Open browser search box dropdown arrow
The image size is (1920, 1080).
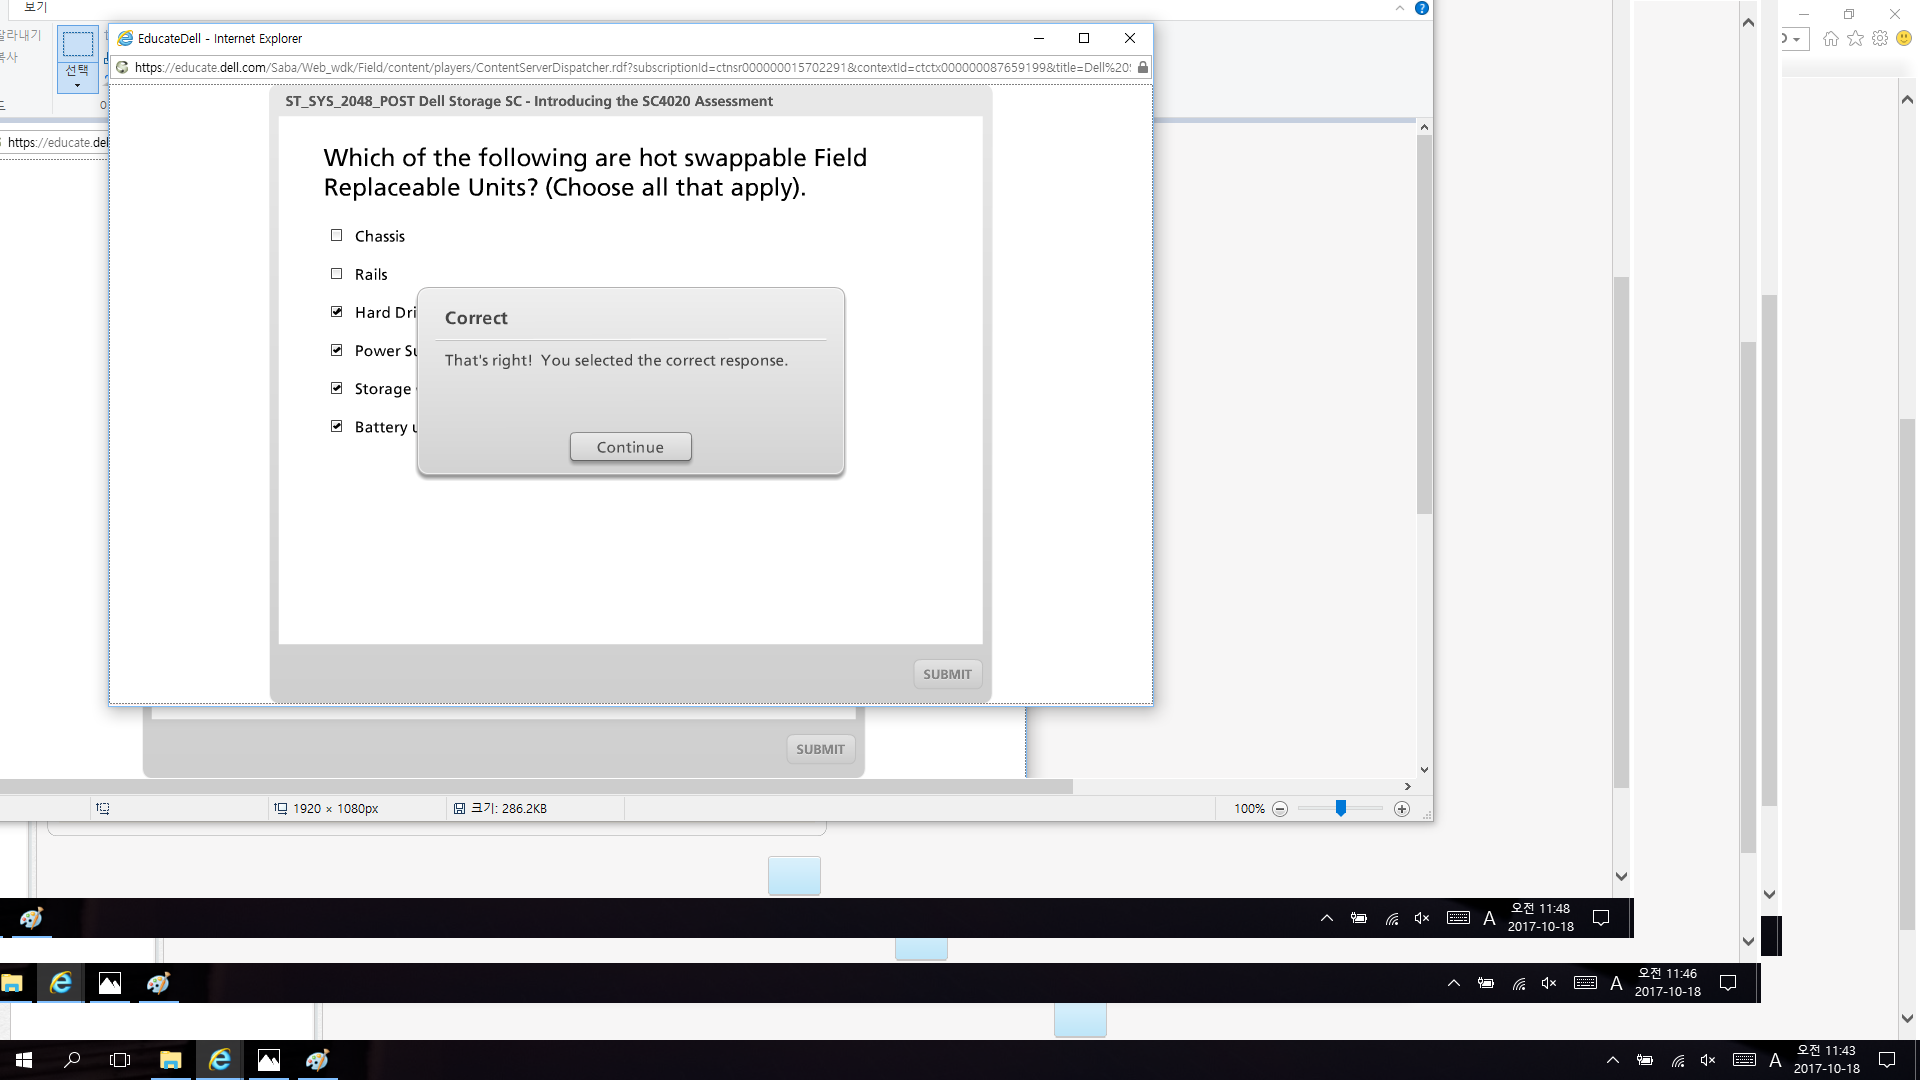[1797, 39]
